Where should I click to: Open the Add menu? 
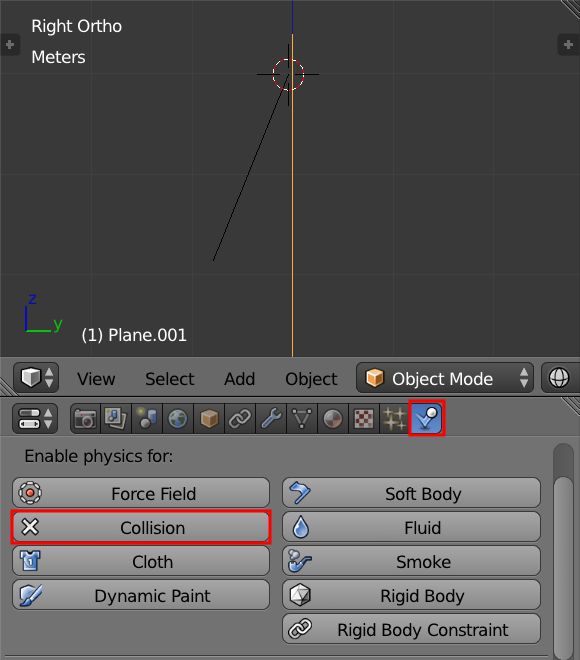pyautogui.click(x=239, y=379)
